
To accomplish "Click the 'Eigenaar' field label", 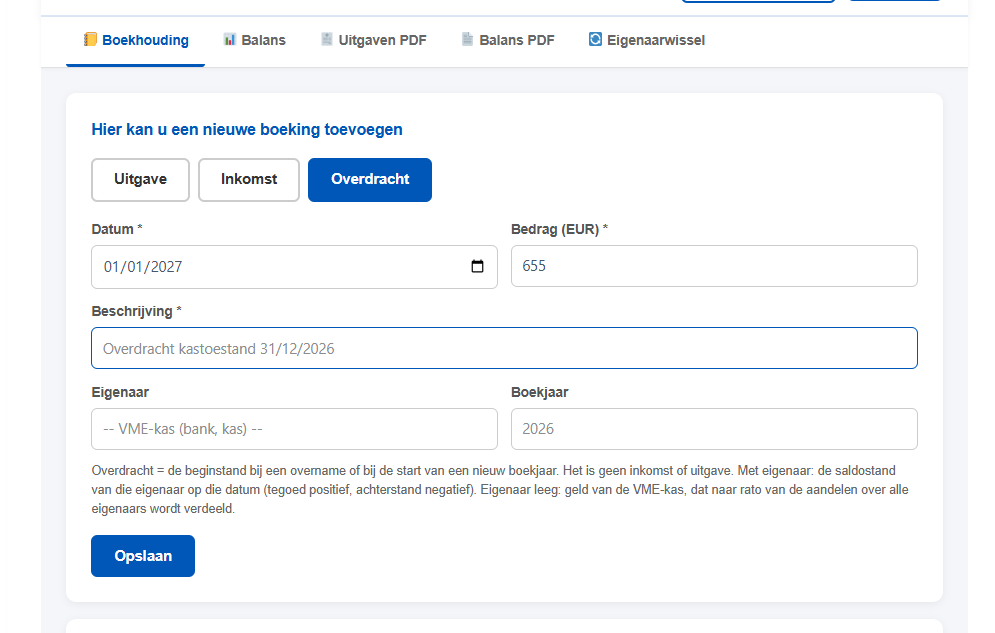I will [120, 392].
